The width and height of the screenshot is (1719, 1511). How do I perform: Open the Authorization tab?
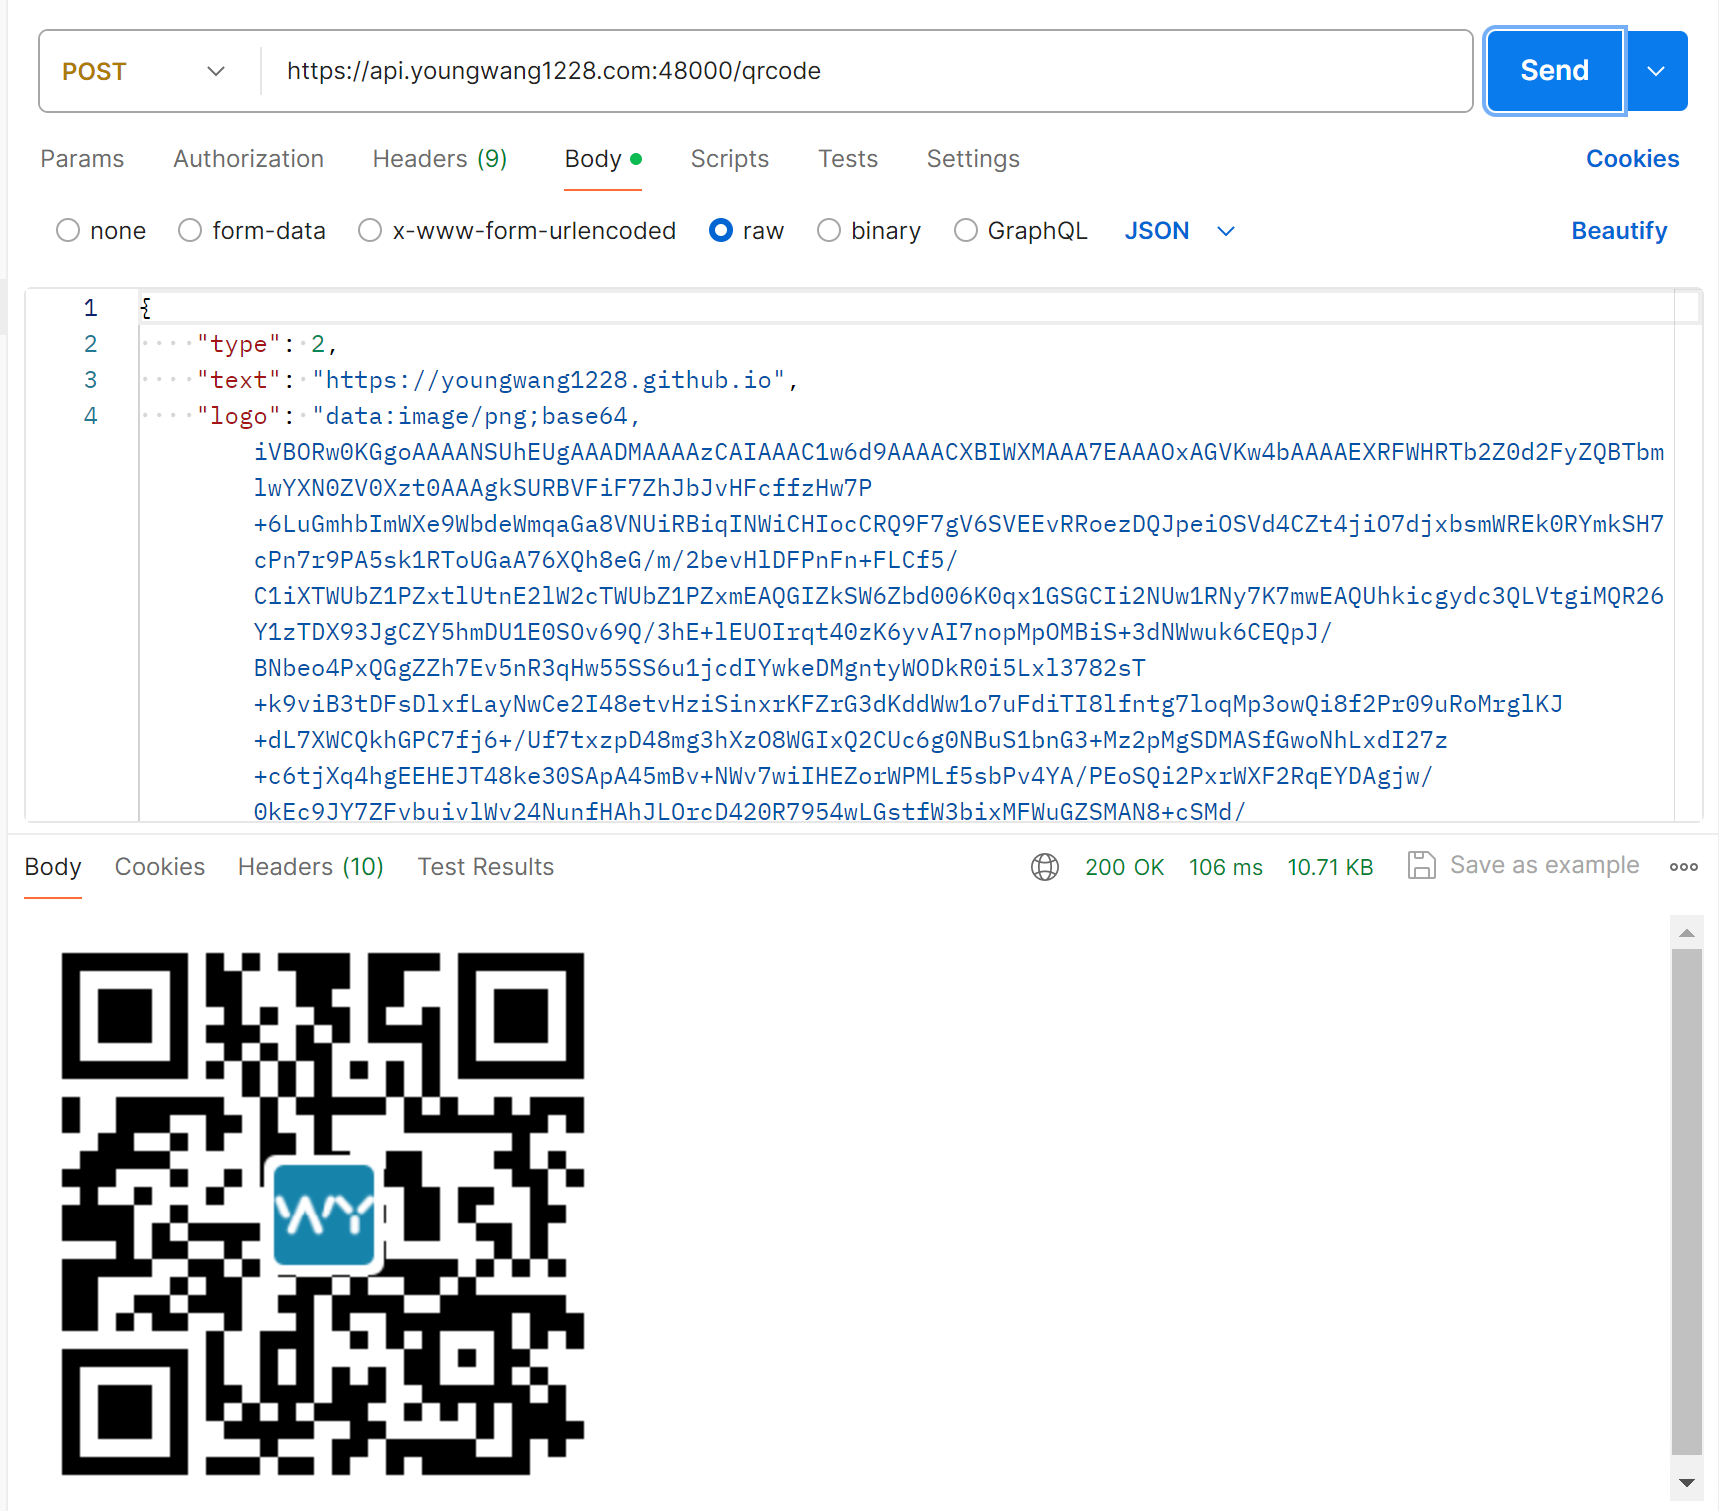pos(248,159)
